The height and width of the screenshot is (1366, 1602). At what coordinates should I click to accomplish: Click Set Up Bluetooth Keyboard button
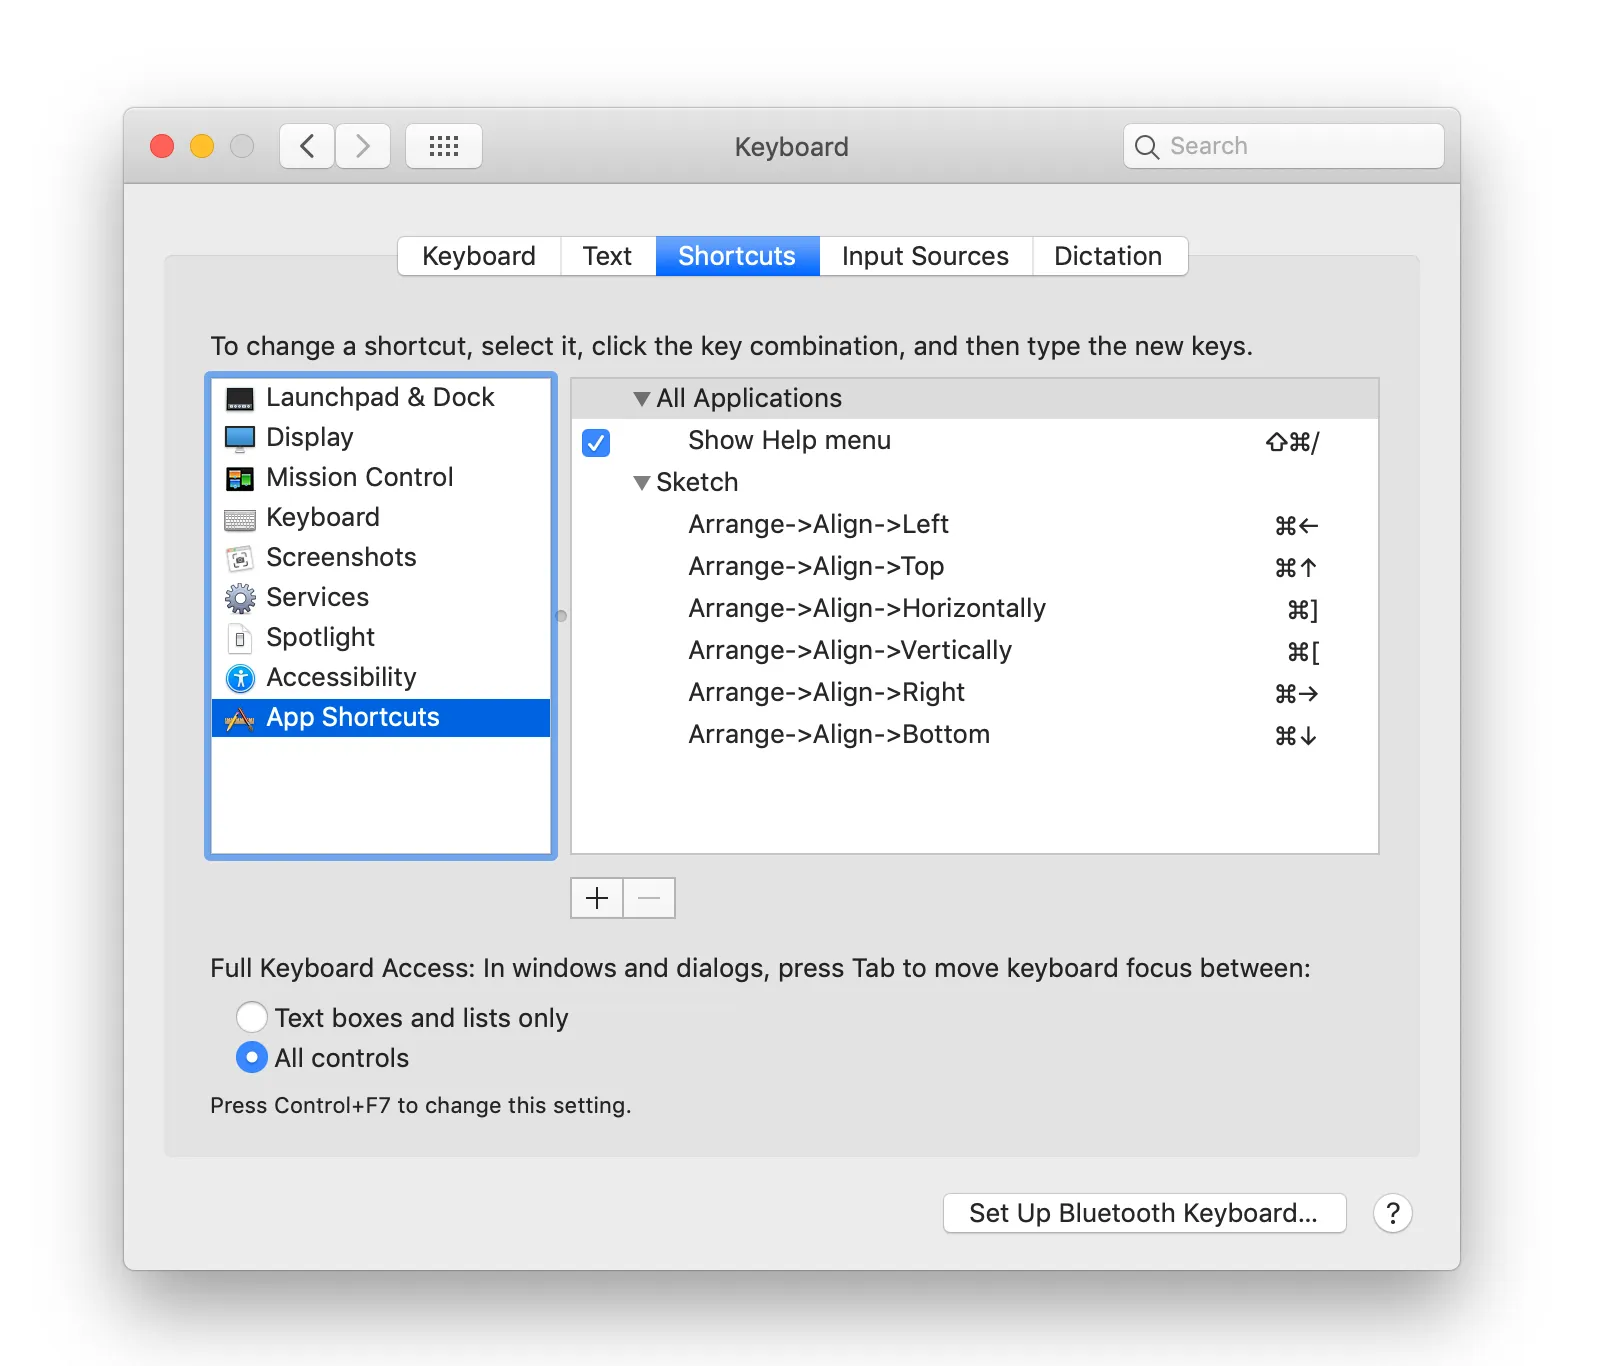[1143, 1213]
